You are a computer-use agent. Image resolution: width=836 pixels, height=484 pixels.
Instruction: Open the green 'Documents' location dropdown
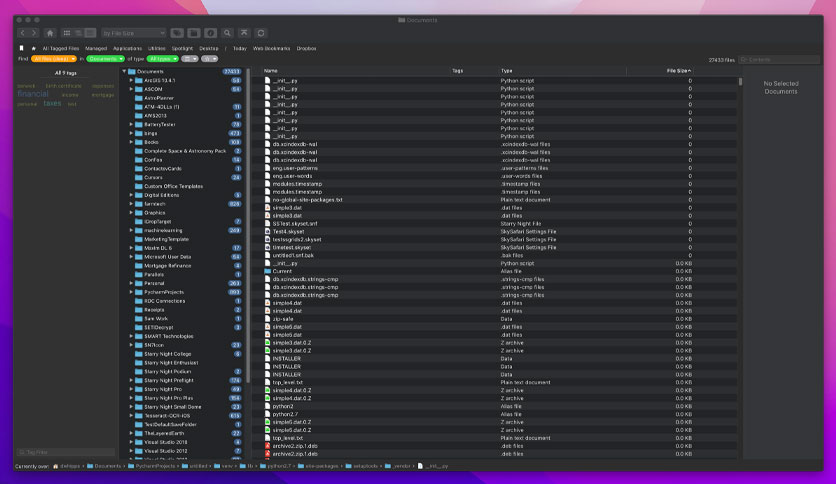click(106, 59)
